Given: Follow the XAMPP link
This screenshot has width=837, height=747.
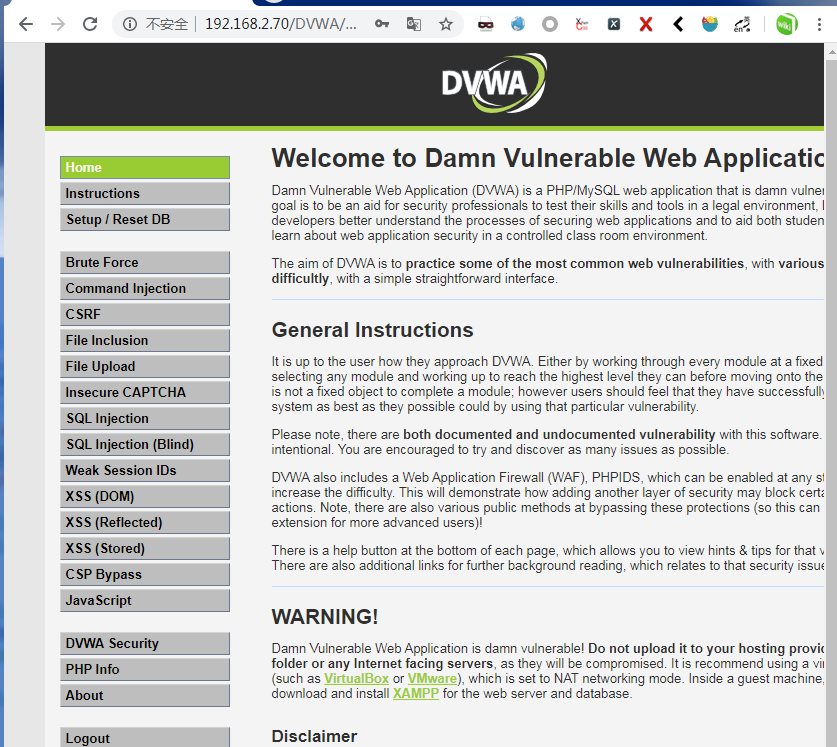Looking at the screenshot, I should (415, 694).
